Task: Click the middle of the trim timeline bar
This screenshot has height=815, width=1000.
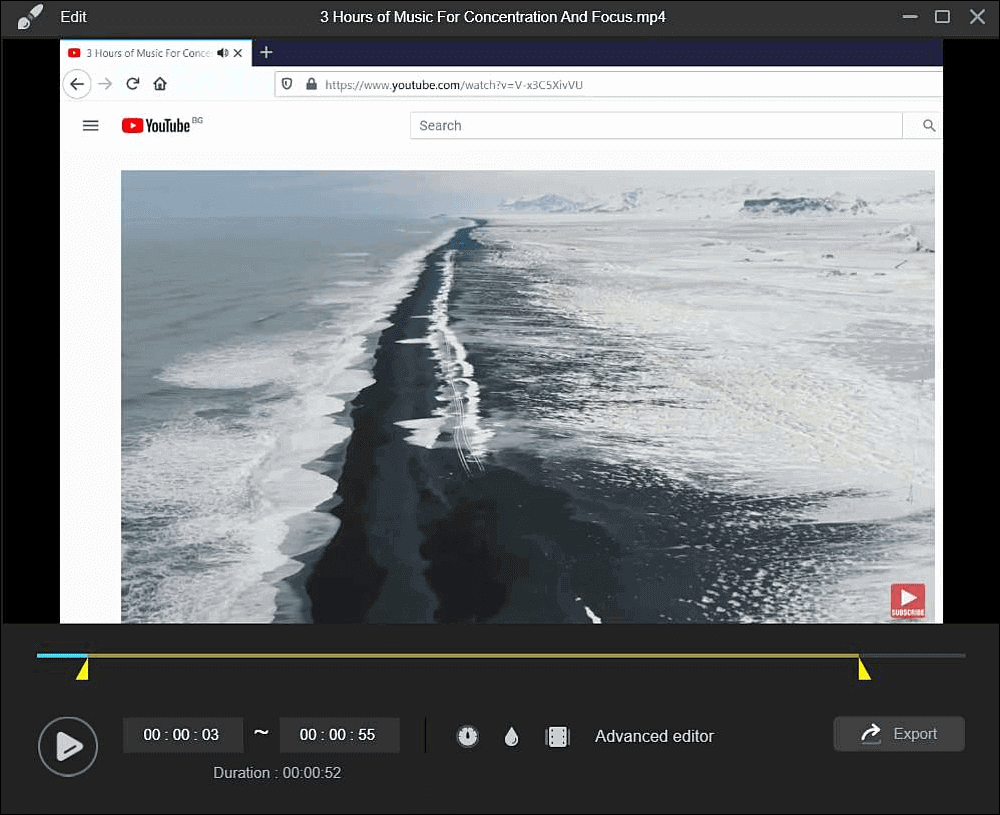Action: point(472,656)
